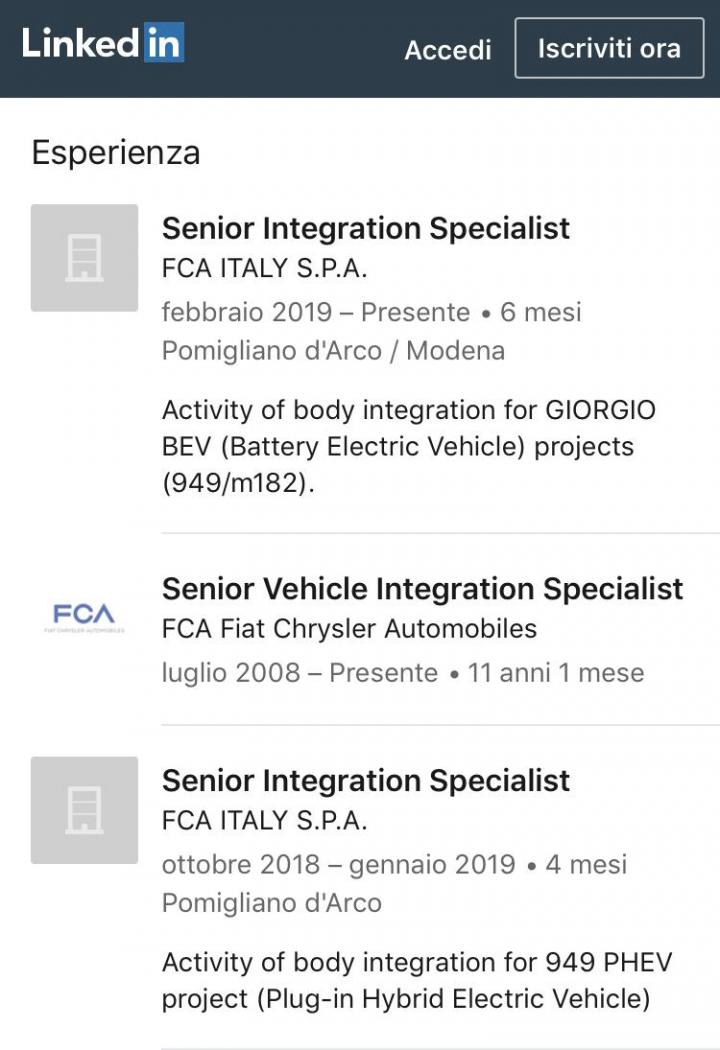Click the LinkedIn logo in the header

point(103,44)
